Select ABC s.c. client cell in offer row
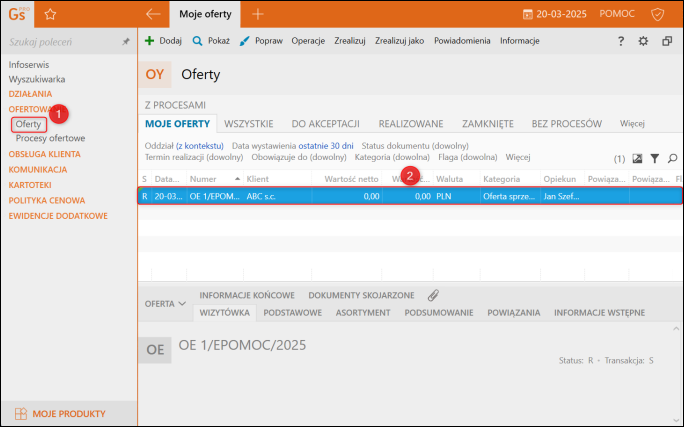This screenshot has width=684, height=427. point(277,196)
